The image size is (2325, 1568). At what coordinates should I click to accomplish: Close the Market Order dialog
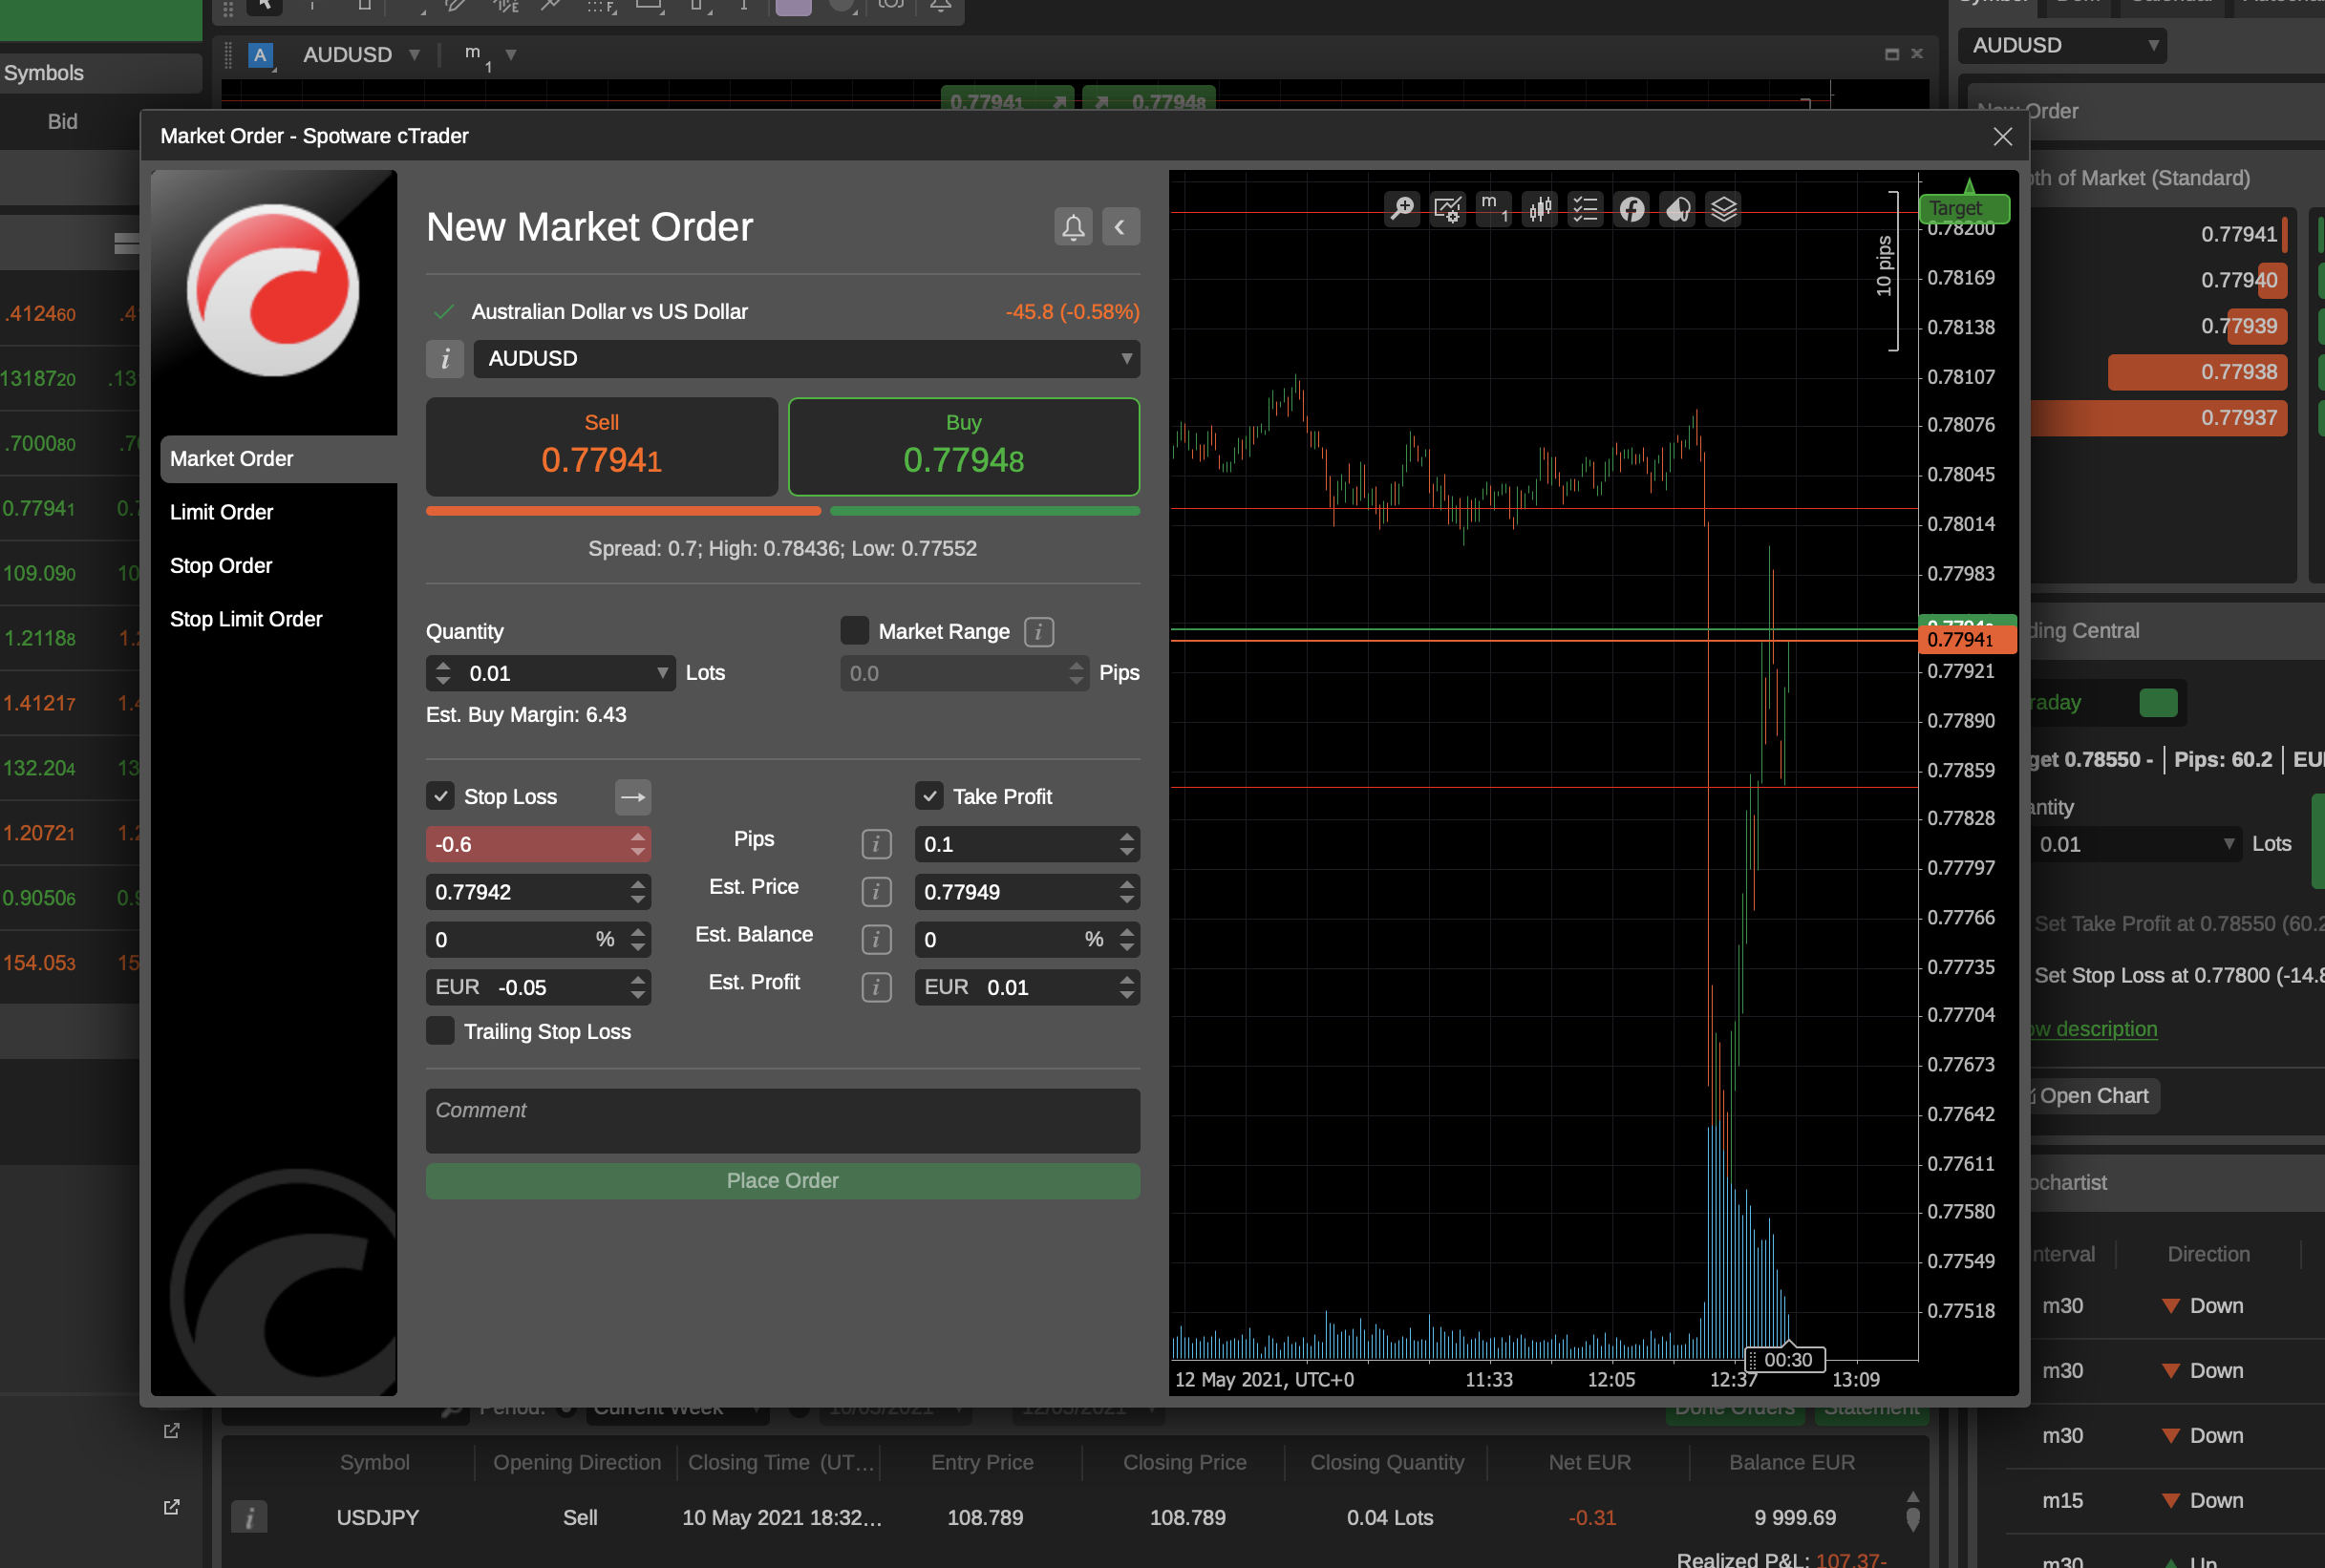pos(2002,136)
